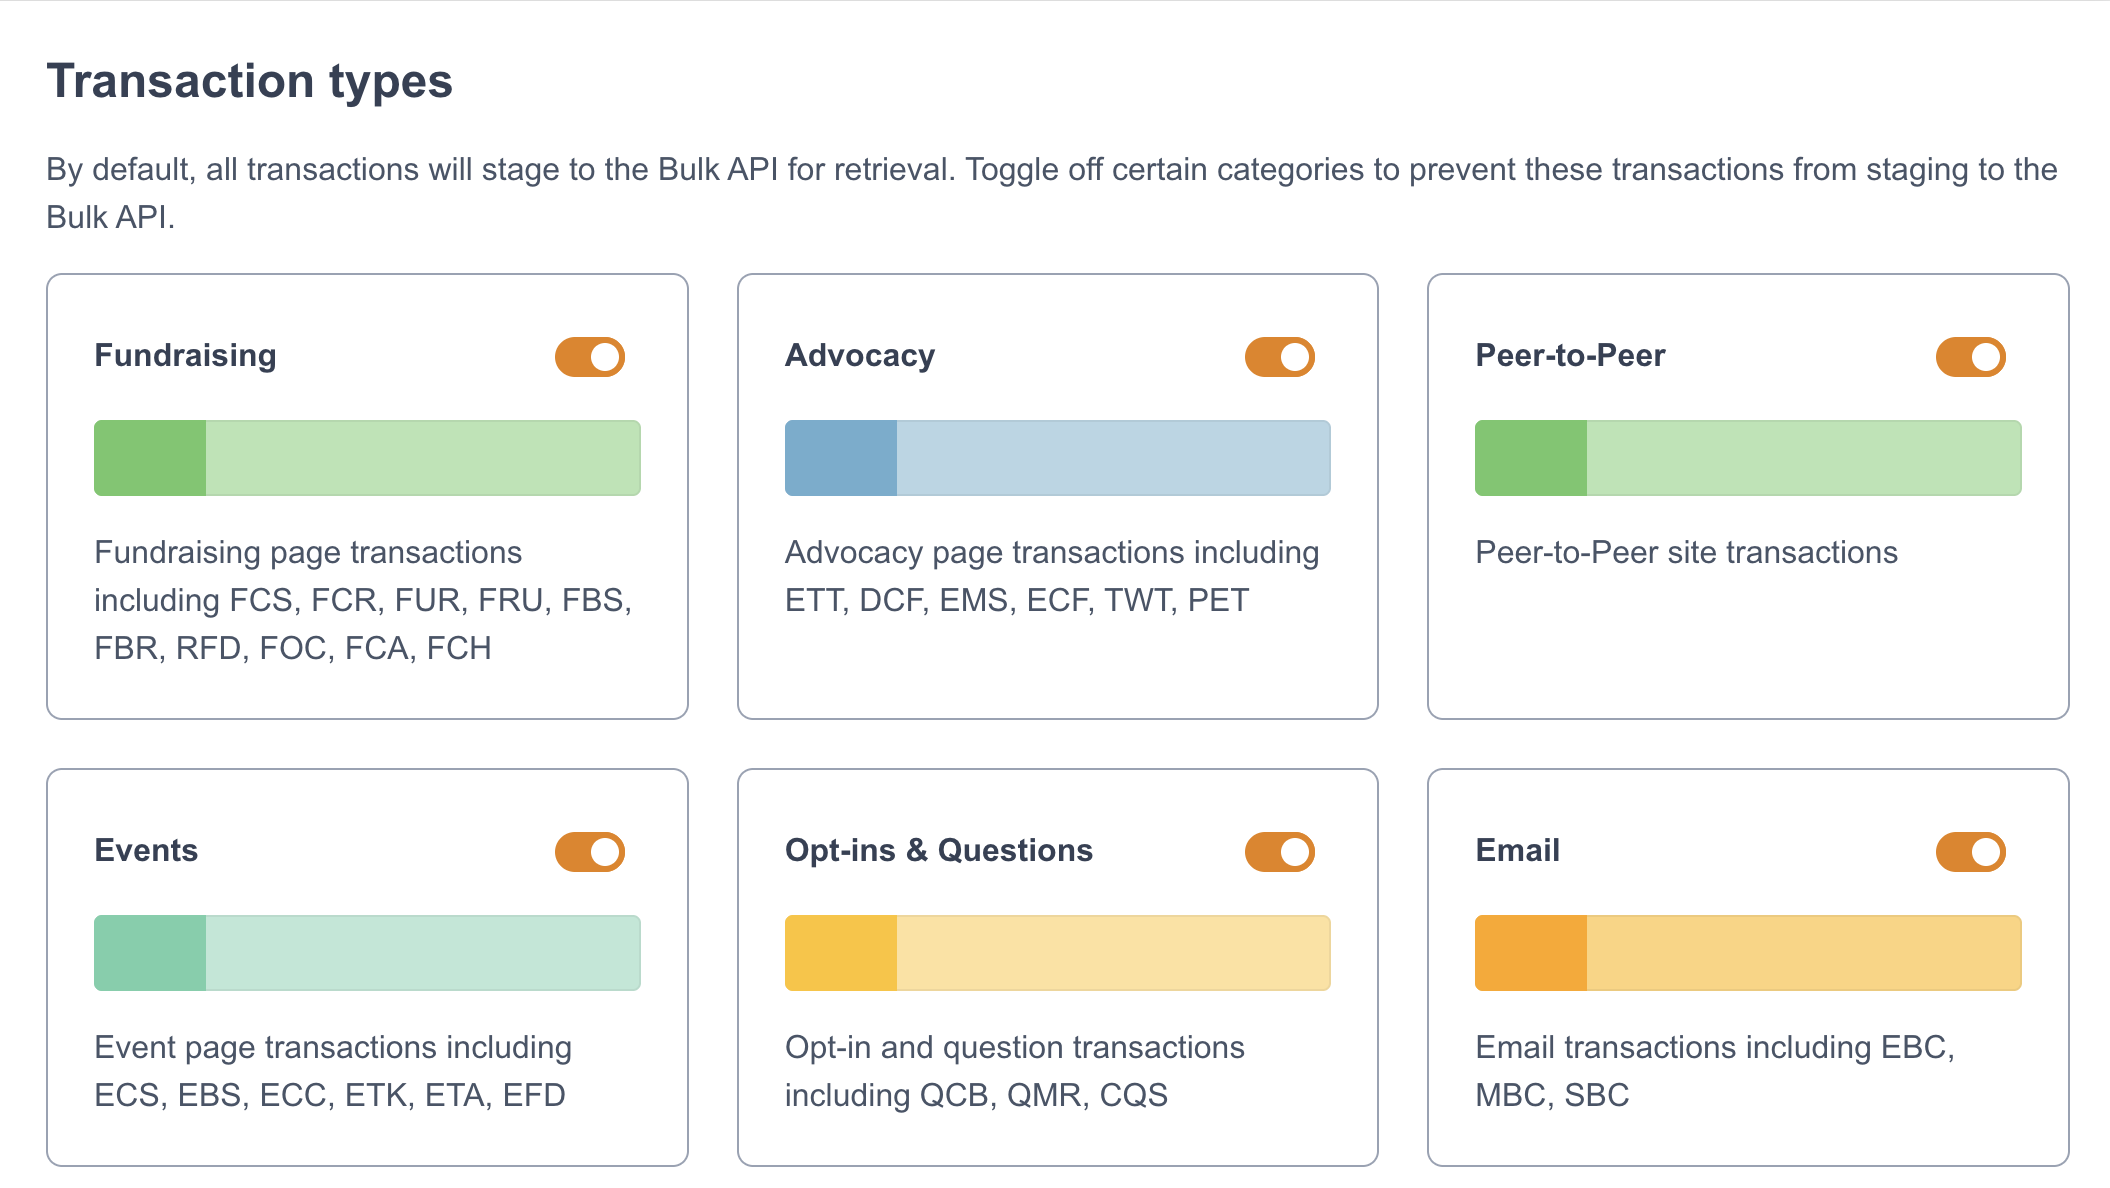
Task: Click the Events card title
Action: click(x=146, y=851)
